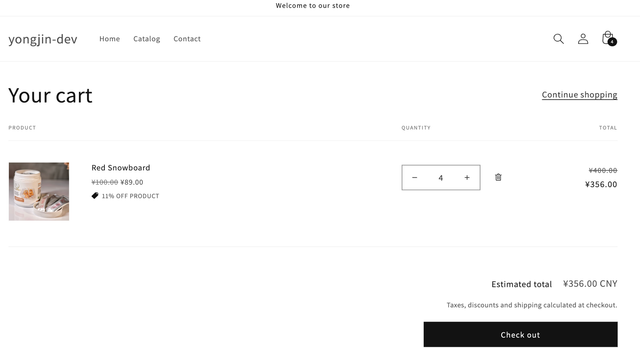Click the struck-through total ¥400.00

[603, 170]
